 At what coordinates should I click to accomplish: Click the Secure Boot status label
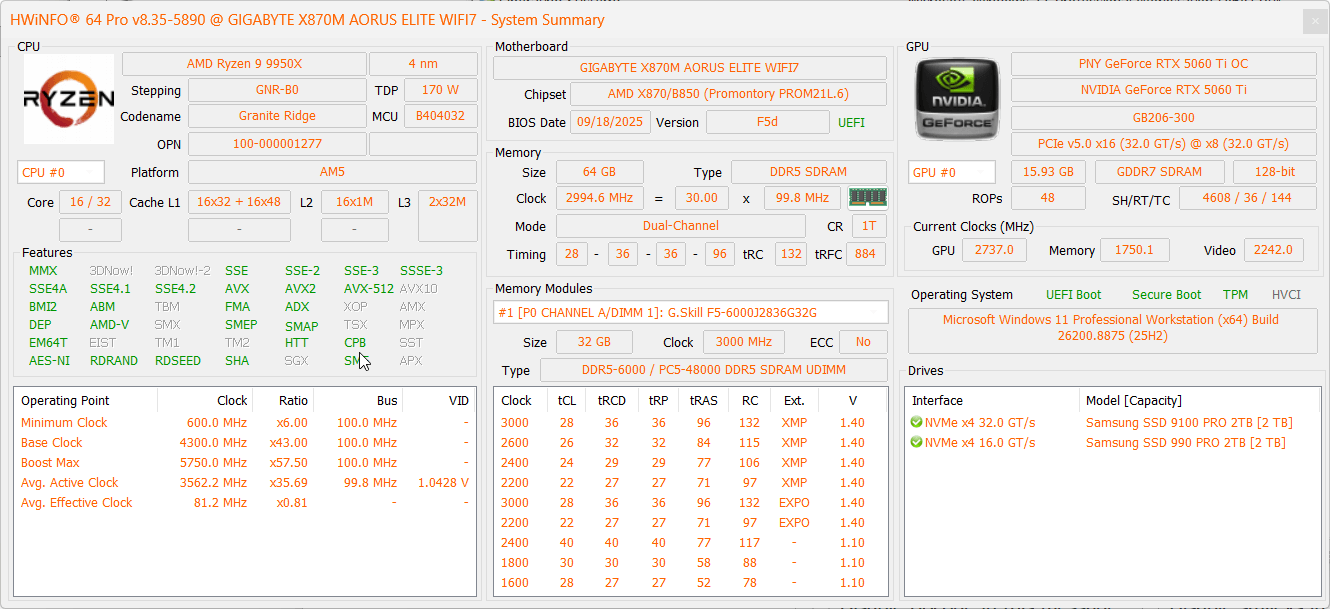tap(1166, 295)
